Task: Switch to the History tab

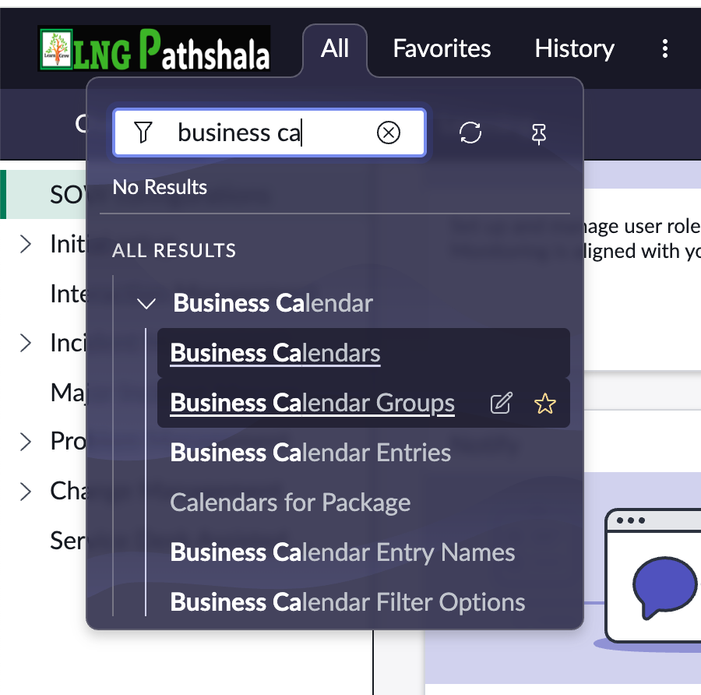Action: (x=574, y=48)
